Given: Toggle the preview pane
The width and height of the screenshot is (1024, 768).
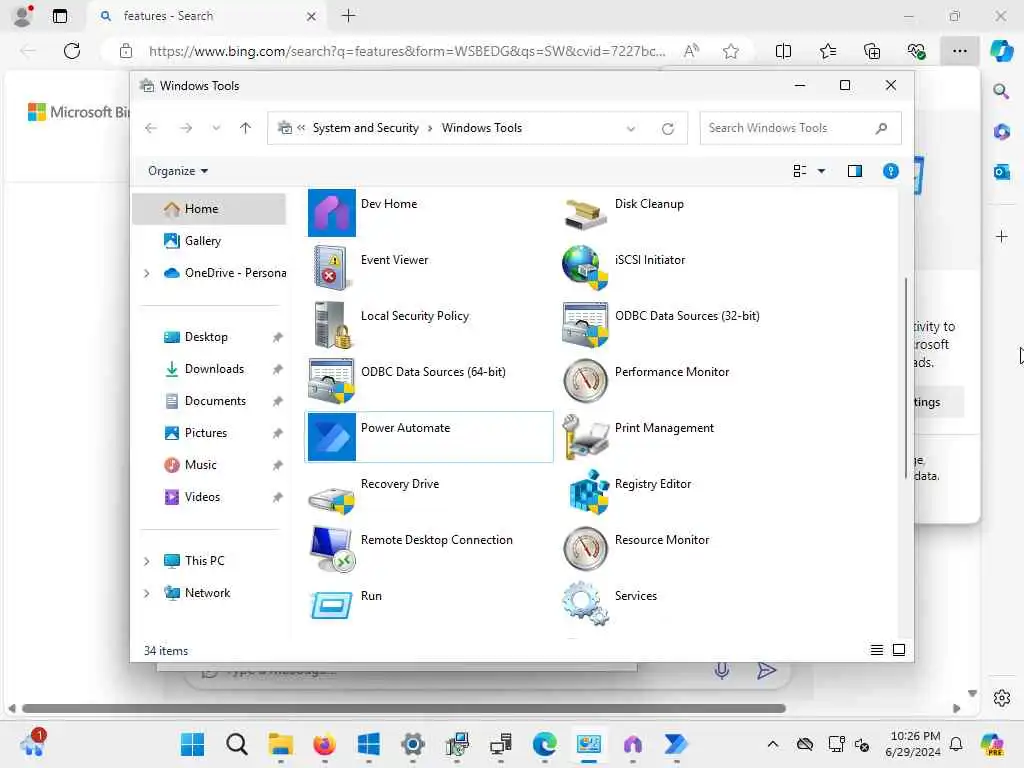Looking at the screenshot, I should coord(855,171).
